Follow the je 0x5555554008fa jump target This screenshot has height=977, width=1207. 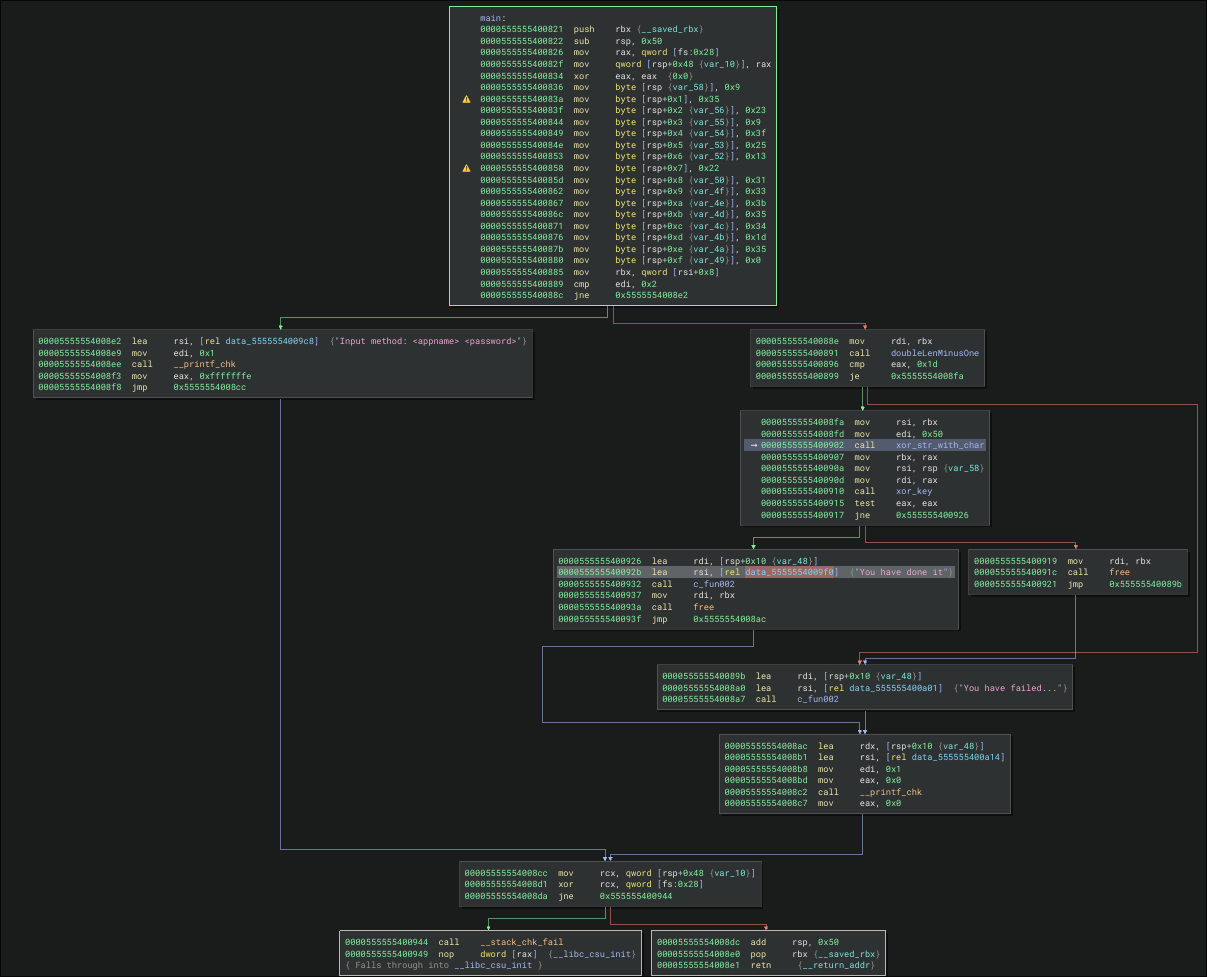click(927, 376)
